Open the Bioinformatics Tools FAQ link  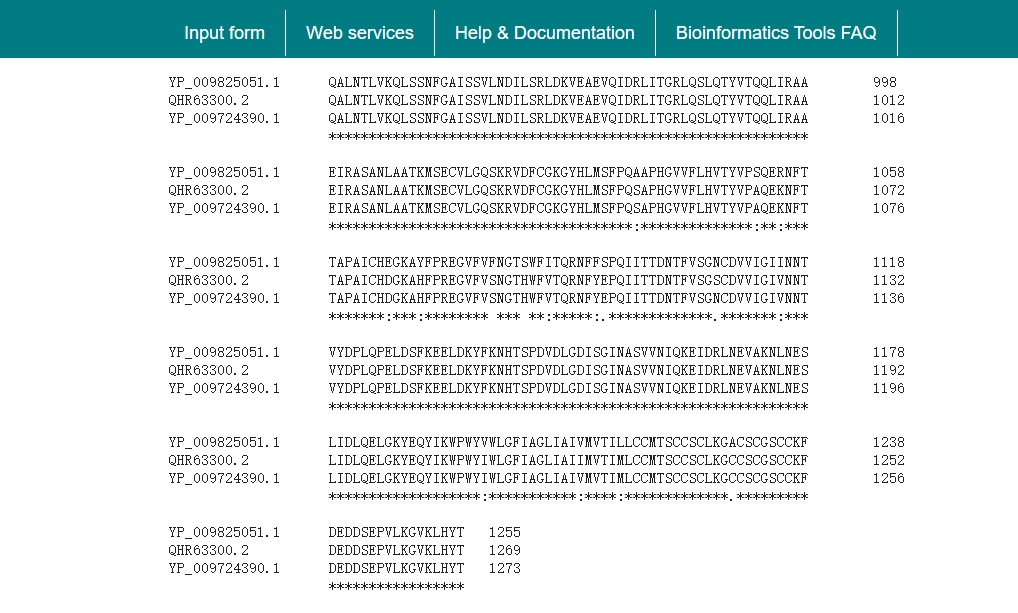coord(776,33)
